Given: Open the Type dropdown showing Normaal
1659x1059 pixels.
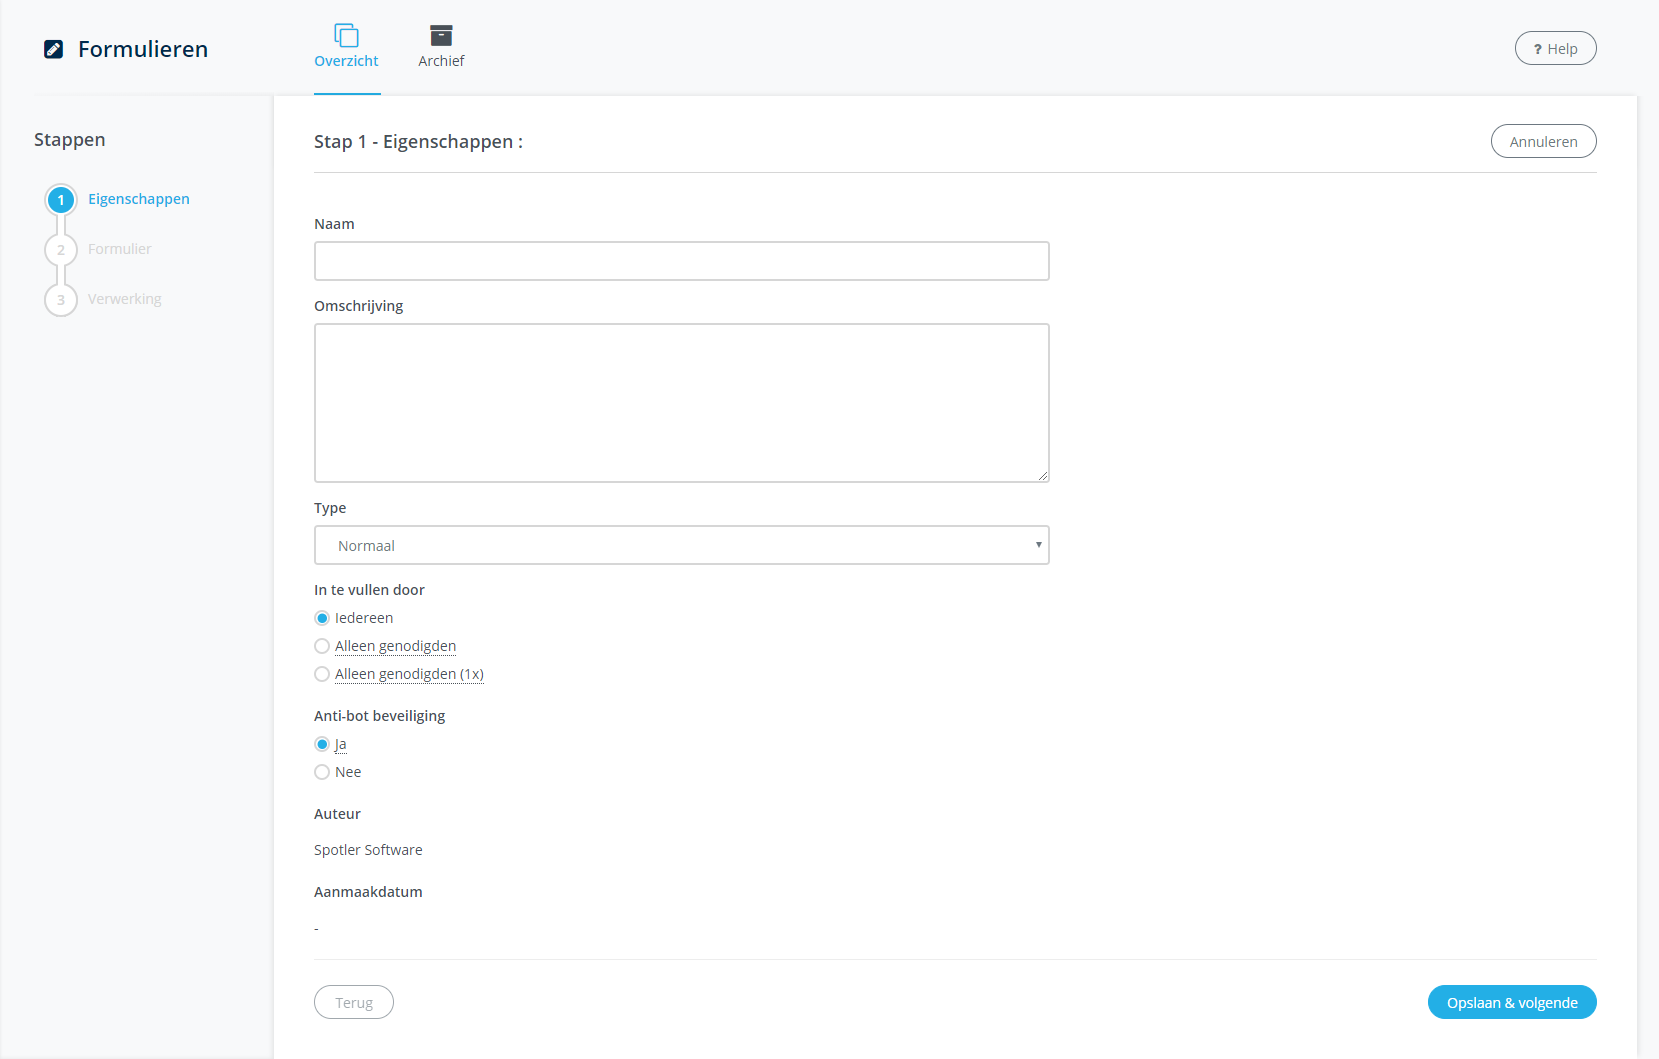Looking at the screenshot, I should [x=681, y=545].
